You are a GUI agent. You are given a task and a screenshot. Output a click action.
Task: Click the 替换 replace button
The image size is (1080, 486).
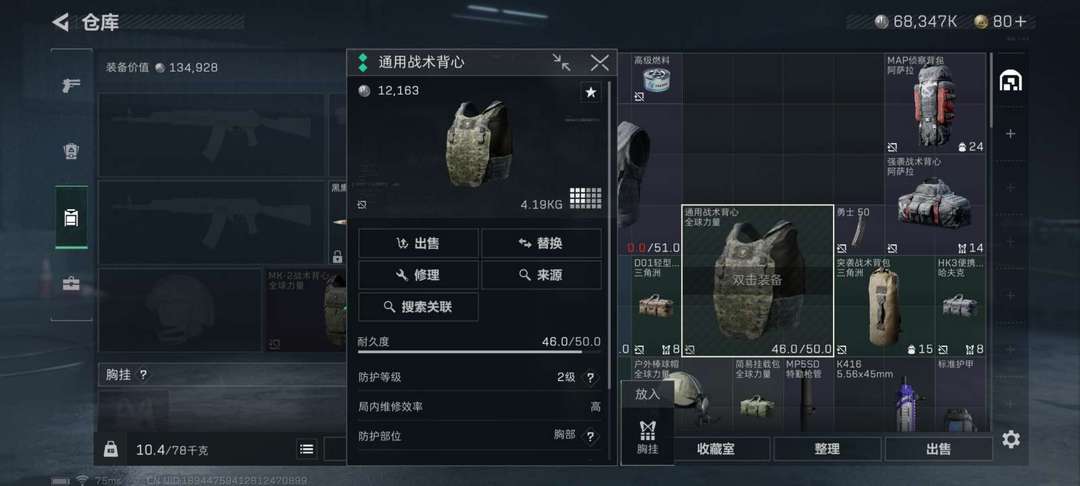pyautogui.click(x=541, y=243)
